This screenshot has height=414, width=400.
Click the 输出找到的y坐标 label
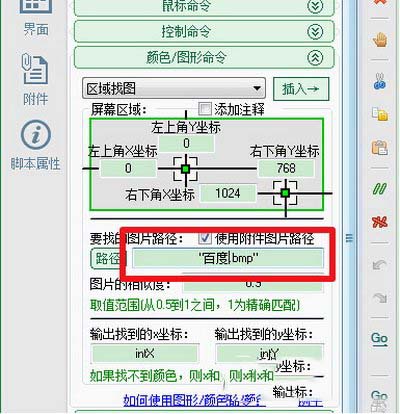(264, 334)
